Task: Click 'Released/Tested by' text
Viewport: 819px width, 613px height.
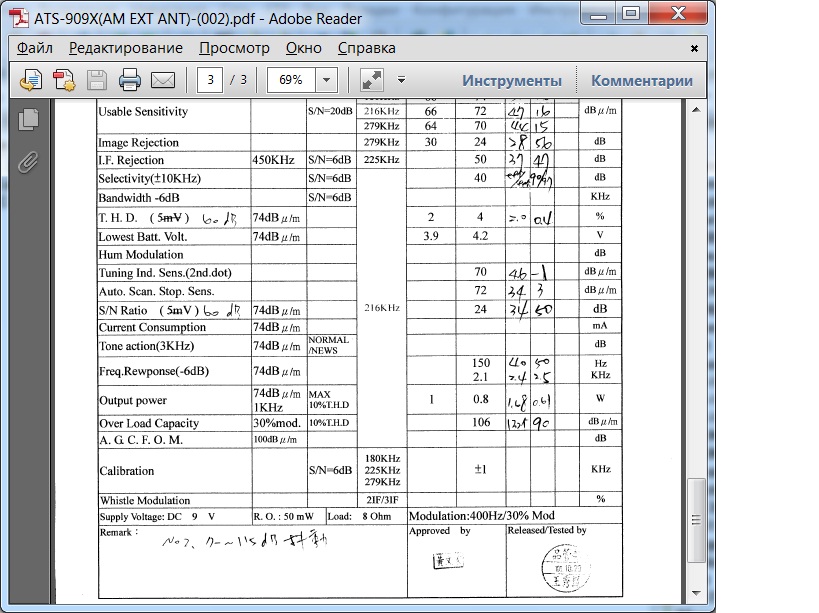Action: tap(547, 531)
